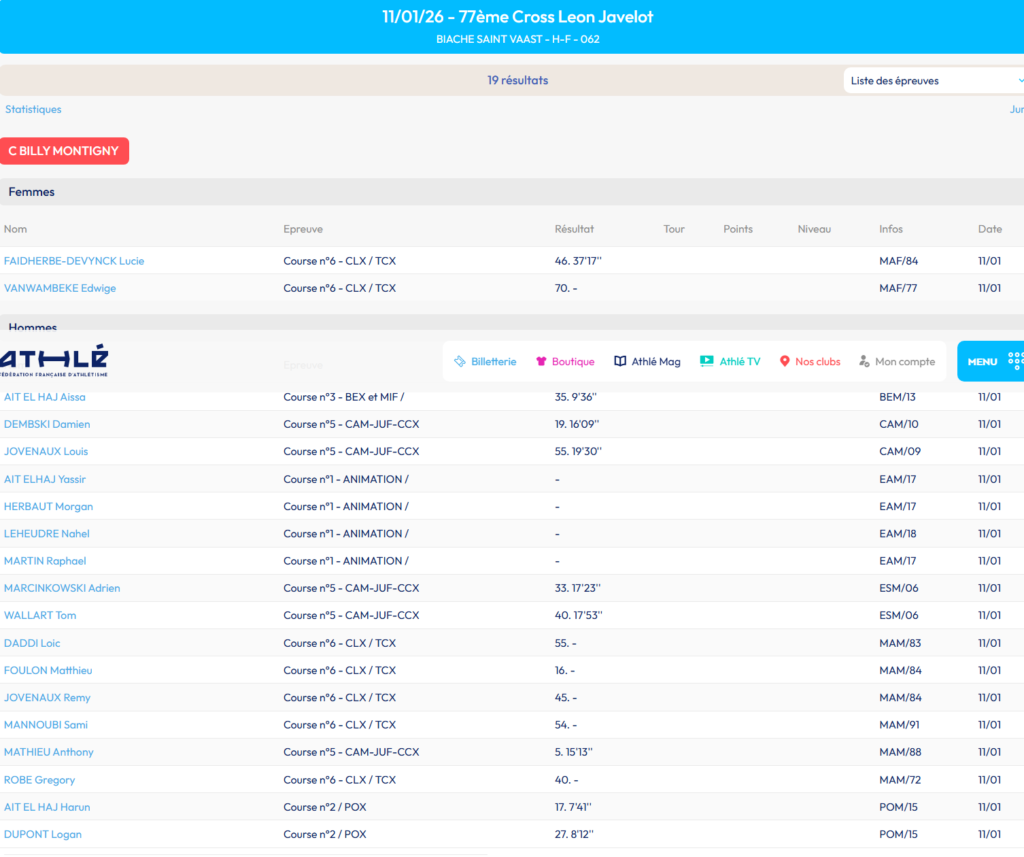This screenshot has height=857, width=1024.
Task: Click the Billetterie ticket icon
Action: [x=460, y=362]
